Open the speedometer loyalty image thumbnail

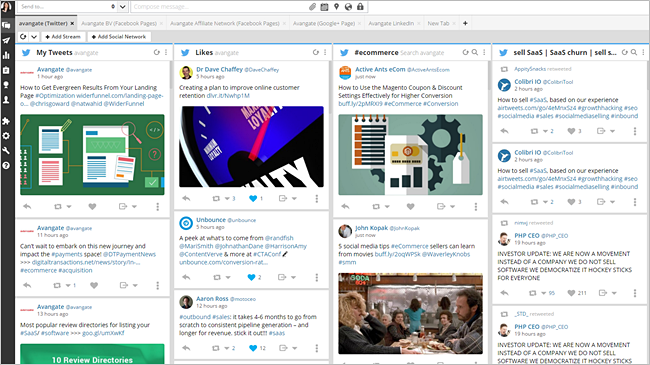pyautogui.click(x=251, y=146)
